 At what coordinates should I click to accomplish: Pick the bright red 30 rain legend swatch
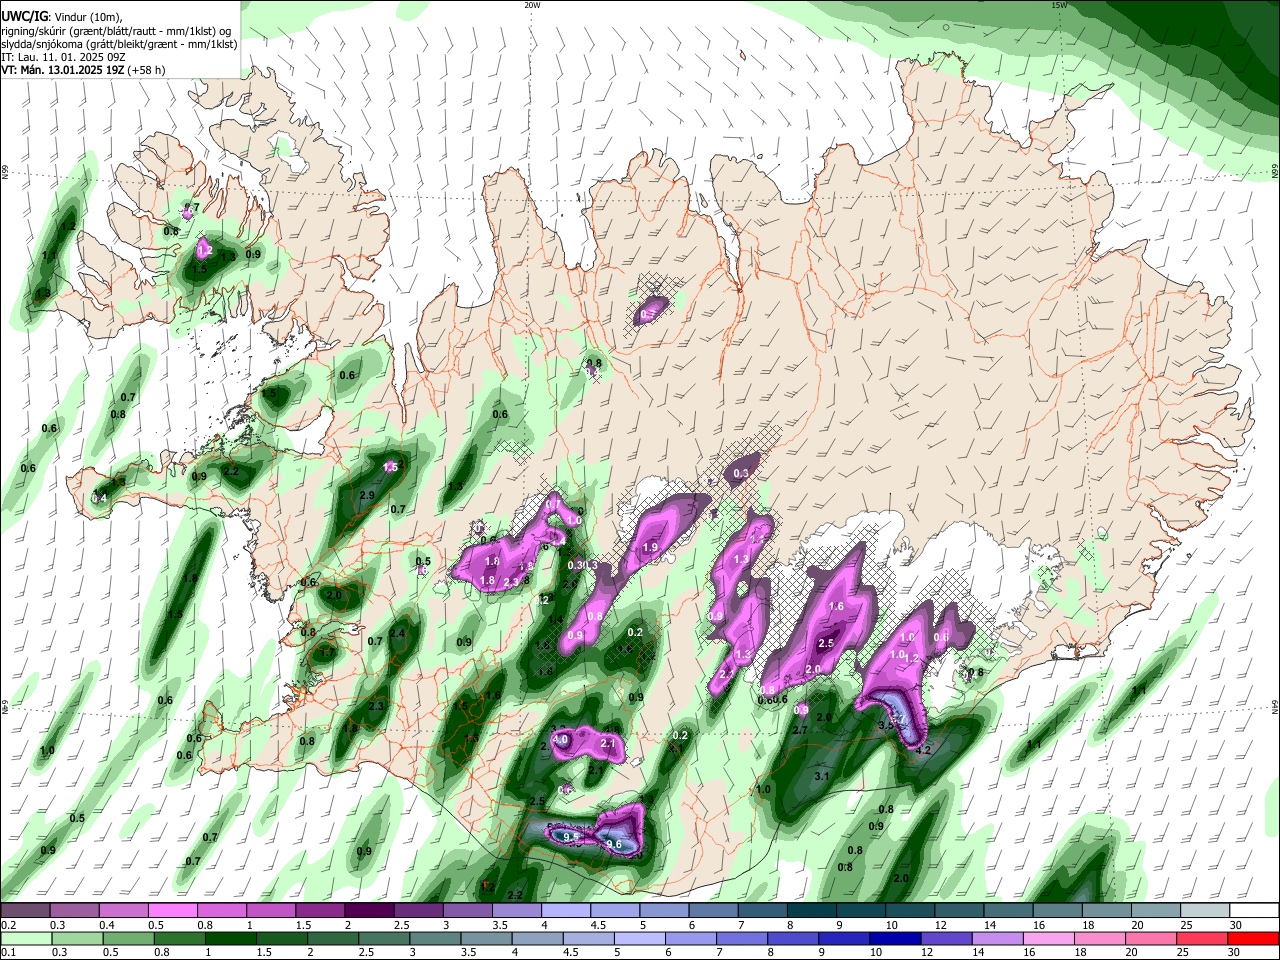coord(1254,938)
